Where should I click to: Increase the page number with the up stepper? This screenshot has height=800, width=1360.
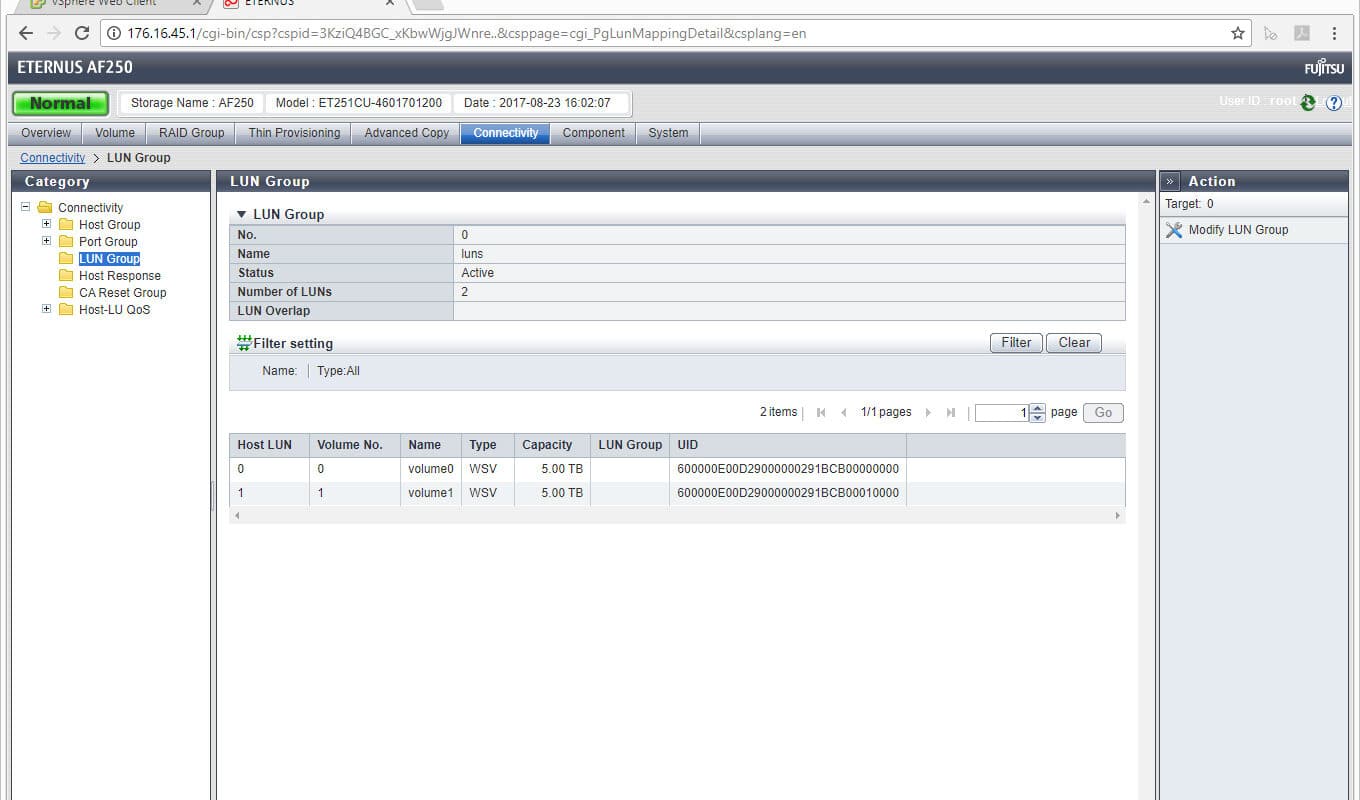point(1037,408)
